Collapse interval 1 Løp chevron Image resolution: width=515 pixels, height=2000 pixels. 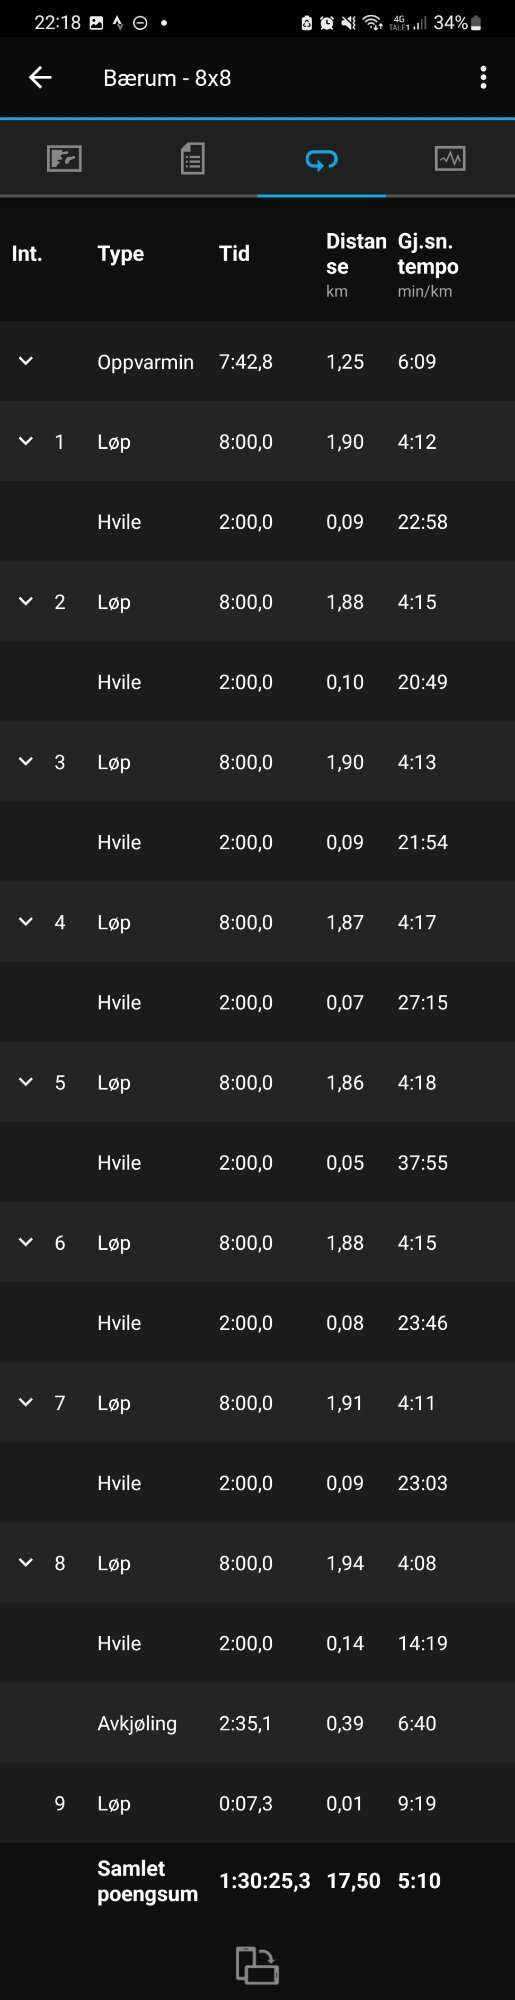pos(26,441)
